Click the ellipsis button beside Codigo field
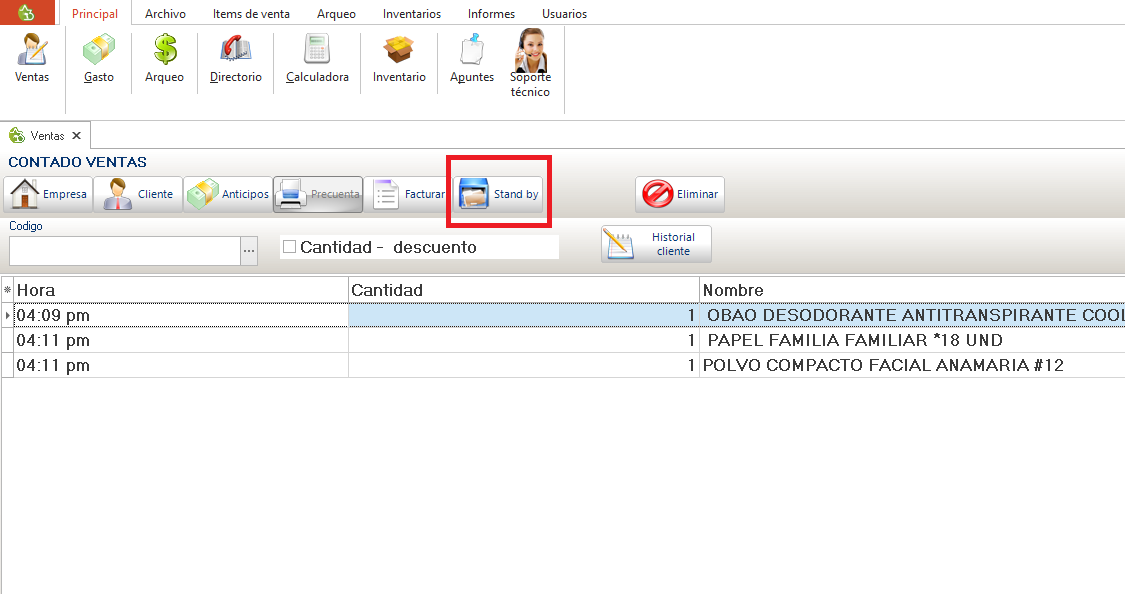 [249, 251]
